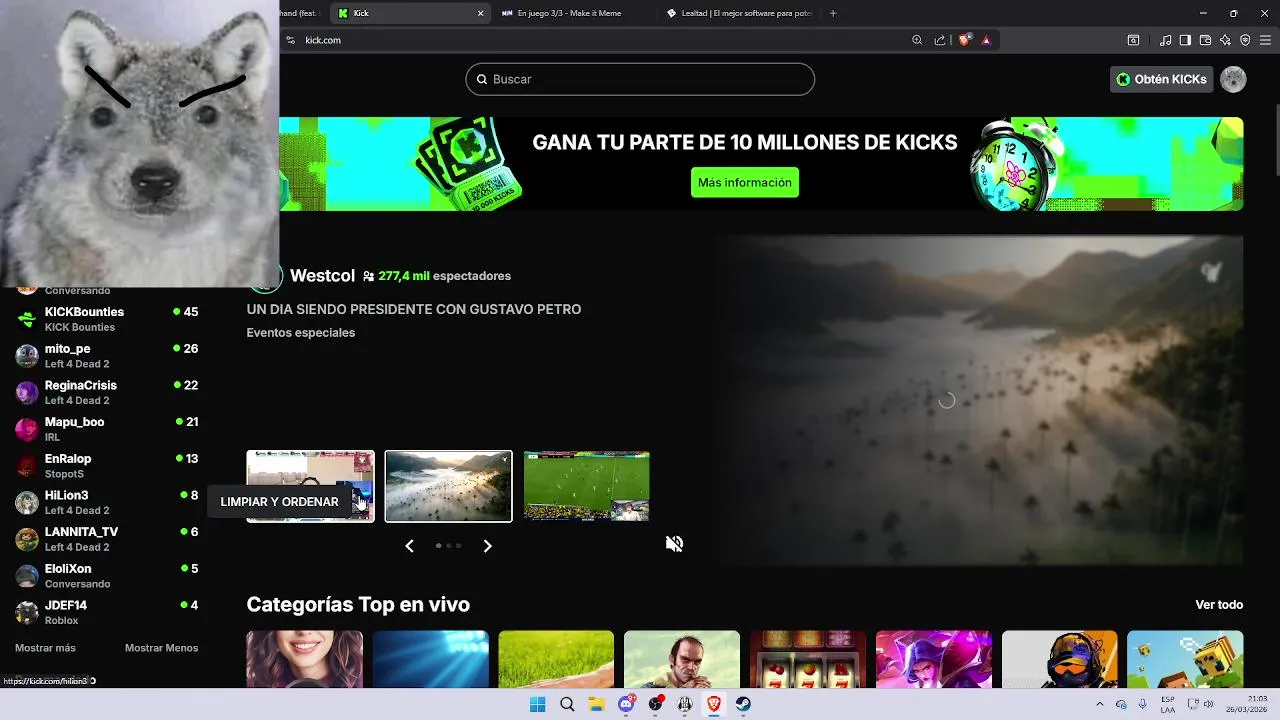Open LANNITA_TV channel in sidebar
Image resolution: width=1280 pixels, height=720 pixels.
(105, 539)
